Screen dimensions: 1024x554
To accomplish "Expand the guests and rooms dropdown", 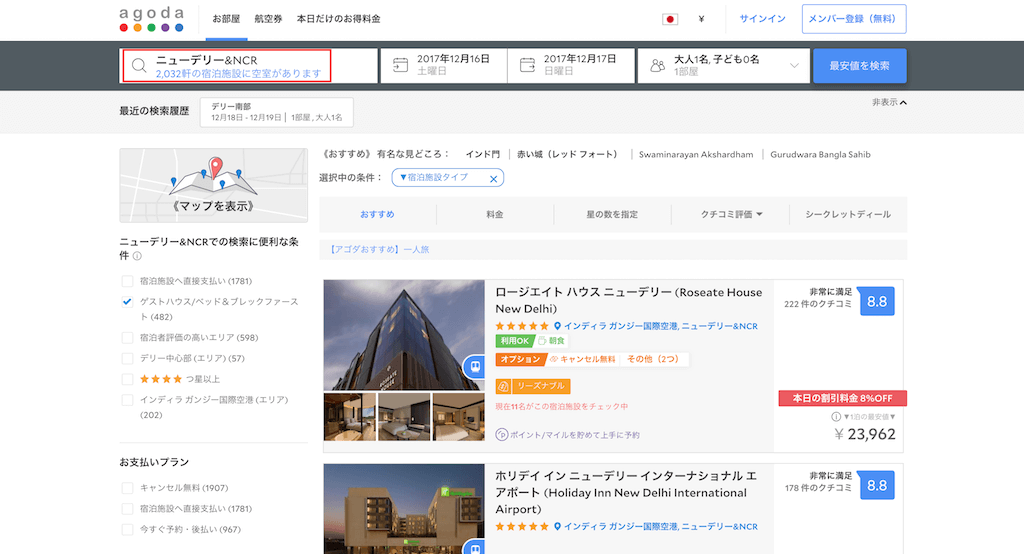I will tap(794, 65).
